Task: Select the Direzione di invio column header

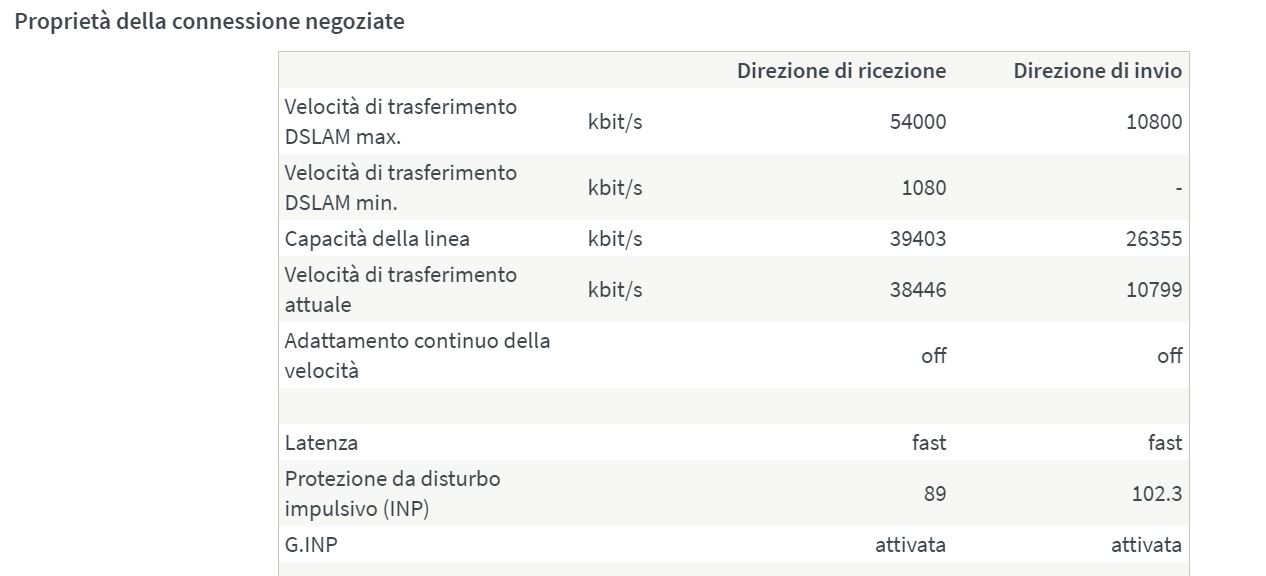Action: coord(1097,70)
